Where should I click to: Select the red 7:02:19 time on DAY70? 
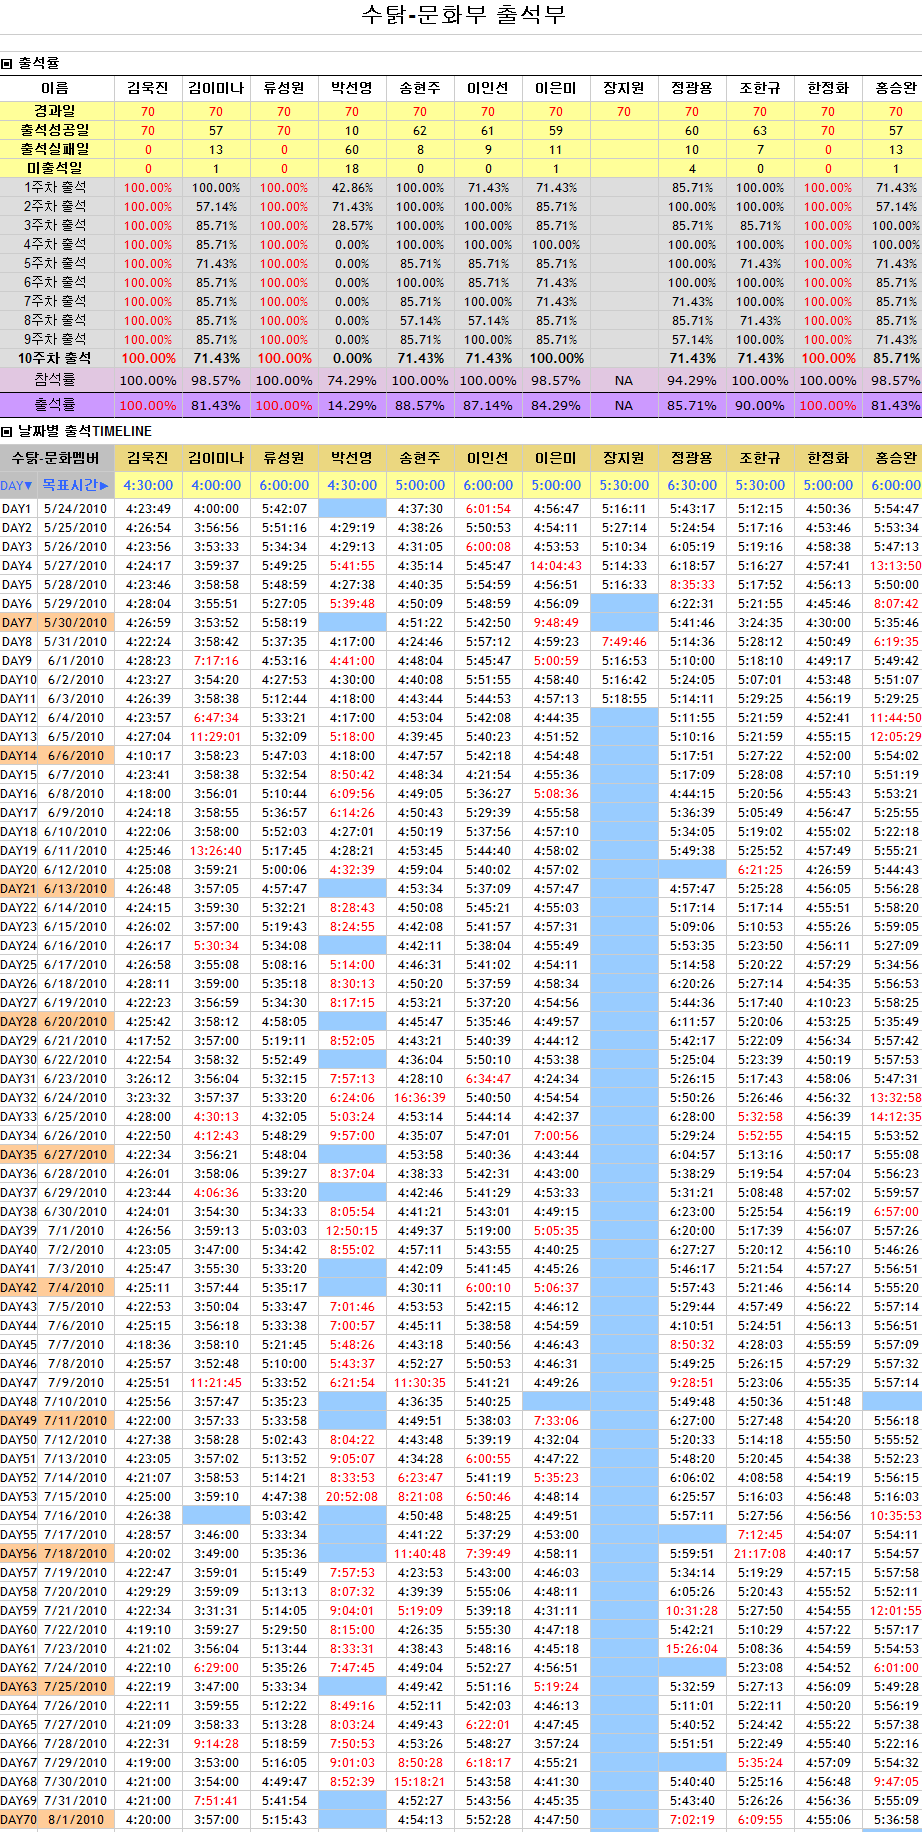click(692, 1819)
